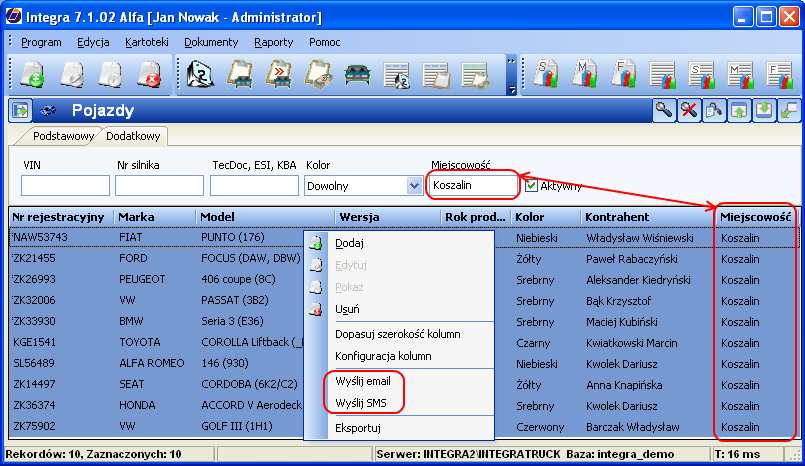805x466 pixels.
Task: Click the Miejscowość field containing Koszalin
Action: click(x=472, y=185)
